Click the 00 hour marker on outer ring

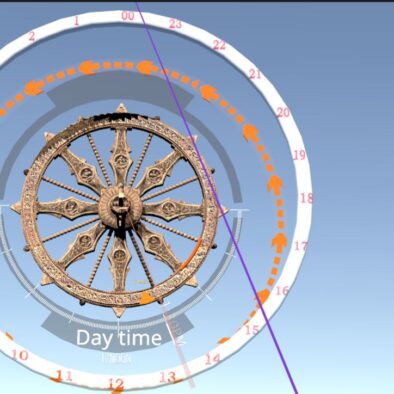tap(128, 16)
